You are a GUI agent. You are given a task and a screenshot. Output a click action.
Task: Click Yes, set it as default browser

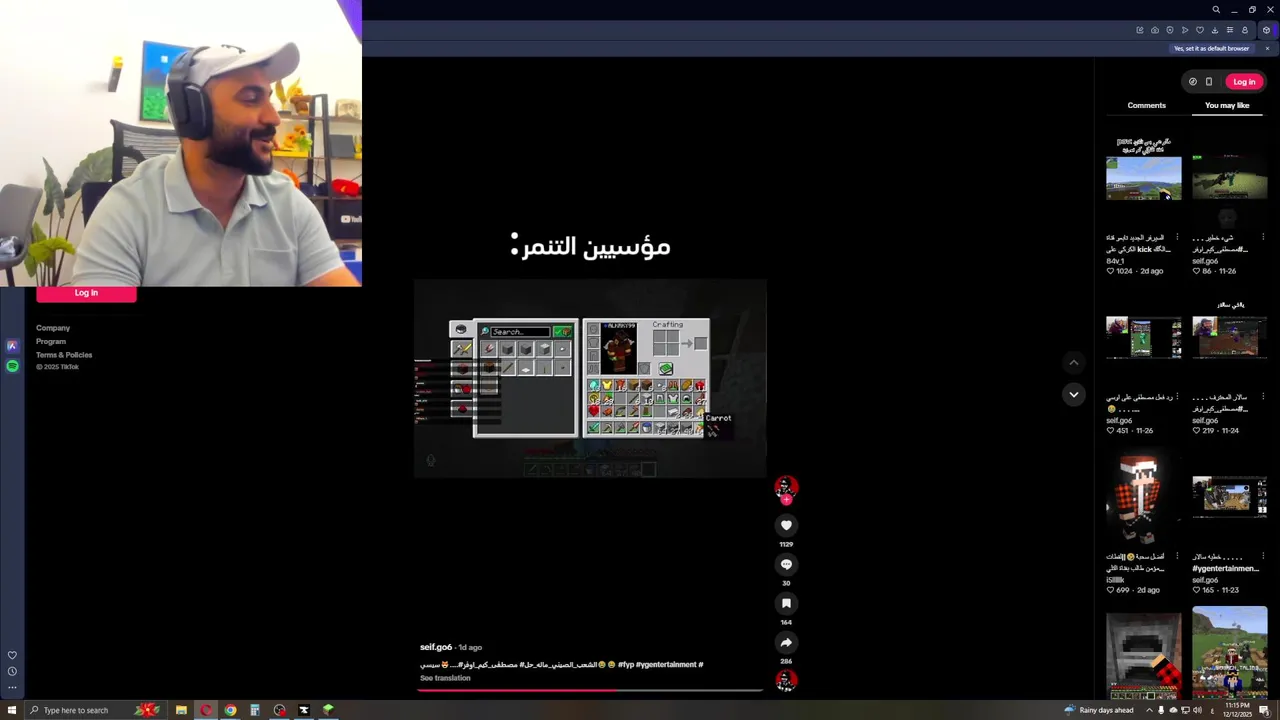(x=1211, y=48)
